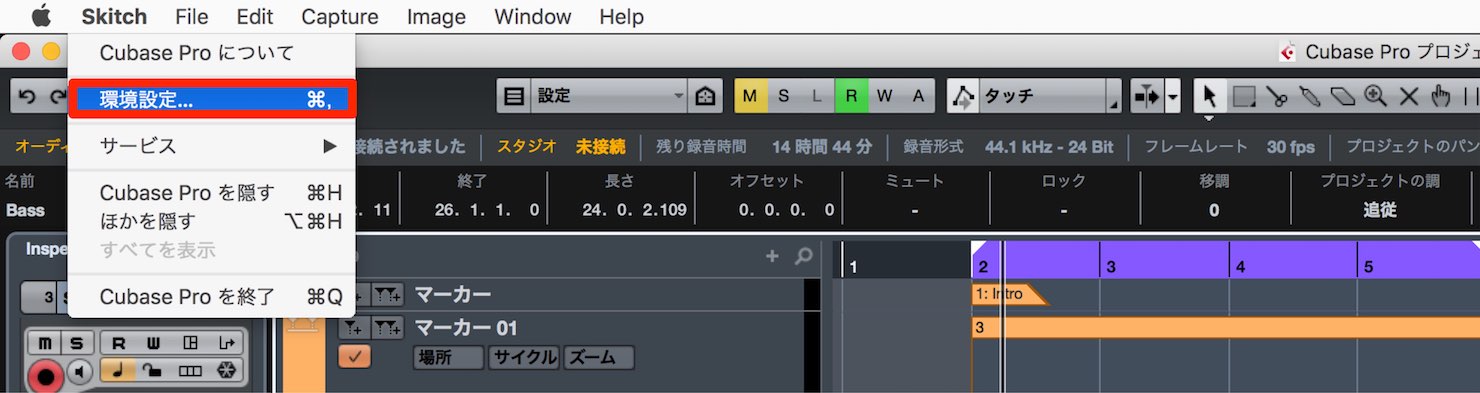Toggle Inspector W write automation button
1480x393 pixels.
153,343
